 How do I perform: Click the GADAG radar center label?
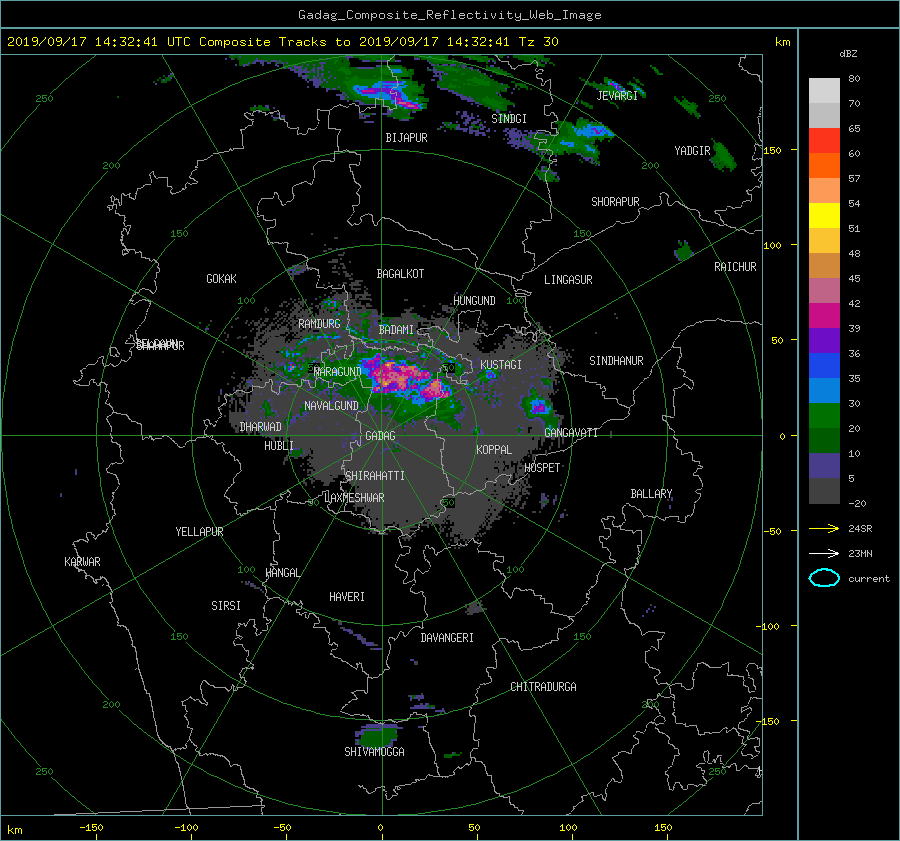coord(380,436)
